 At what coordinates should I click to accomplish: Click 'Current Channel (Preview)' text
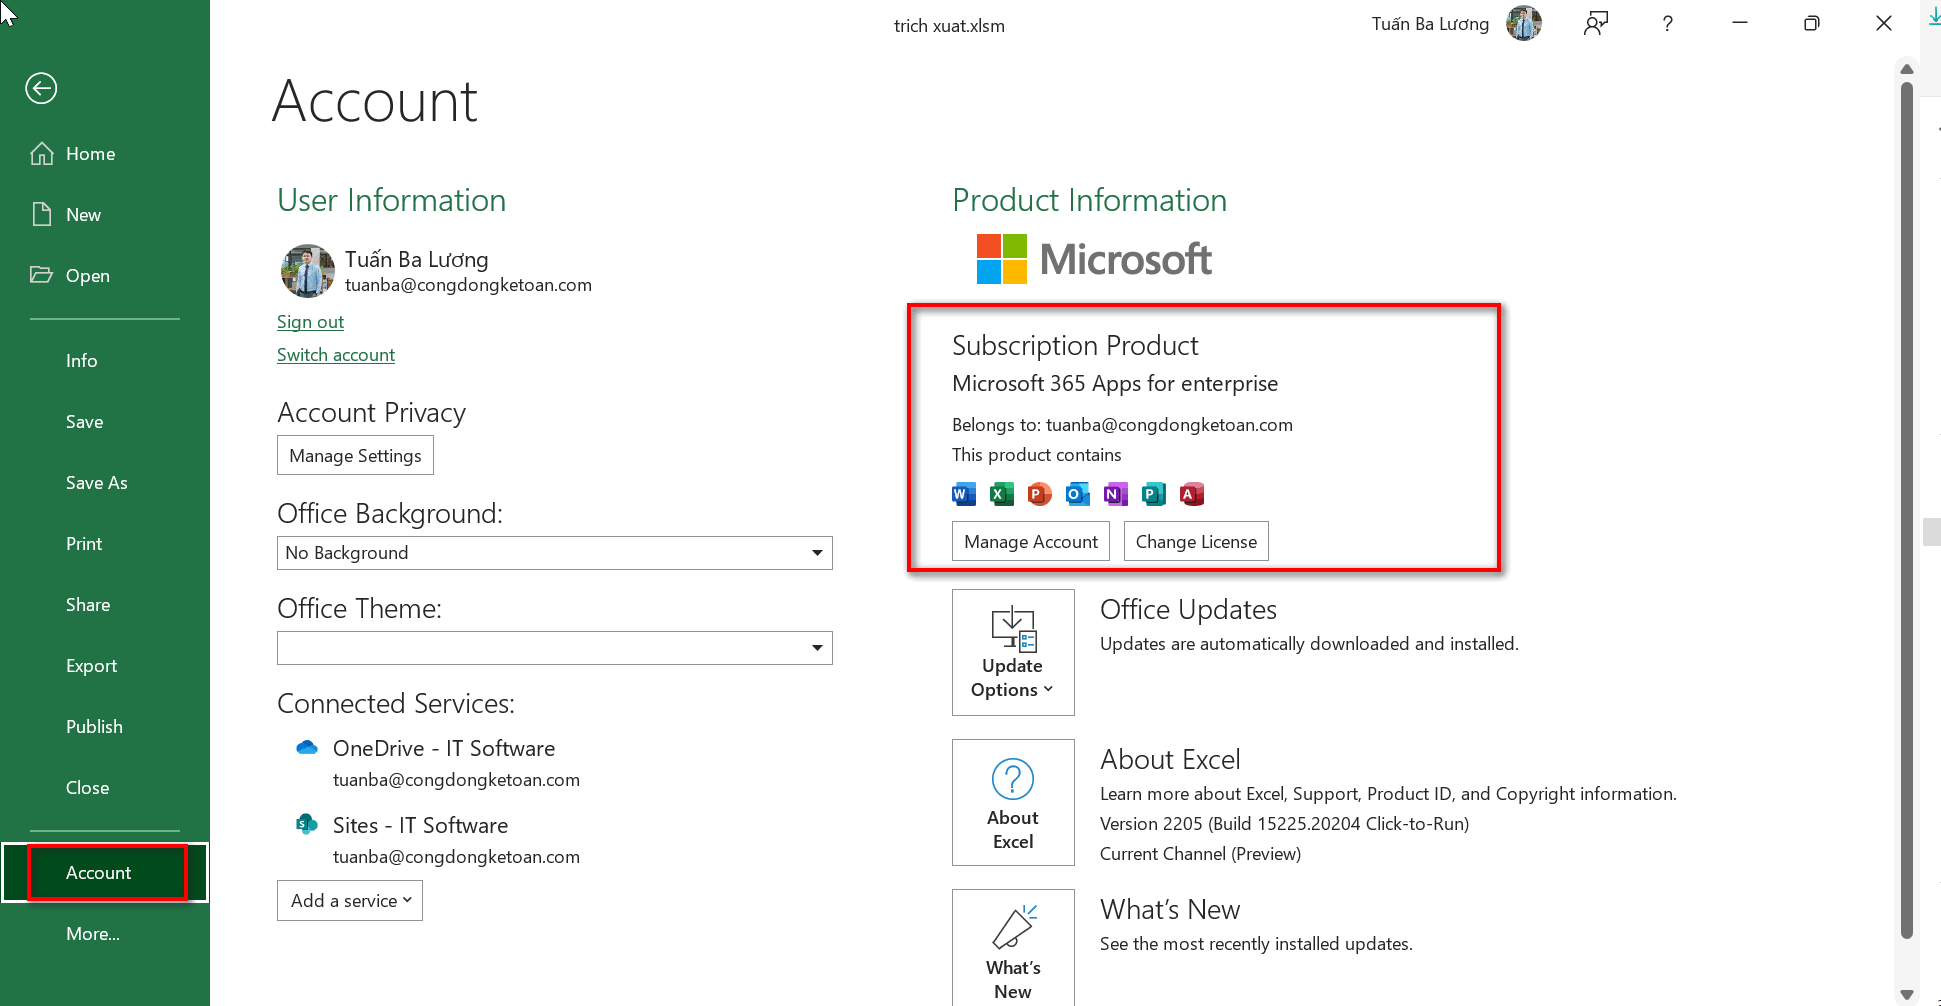click(x=1200, y=854)
